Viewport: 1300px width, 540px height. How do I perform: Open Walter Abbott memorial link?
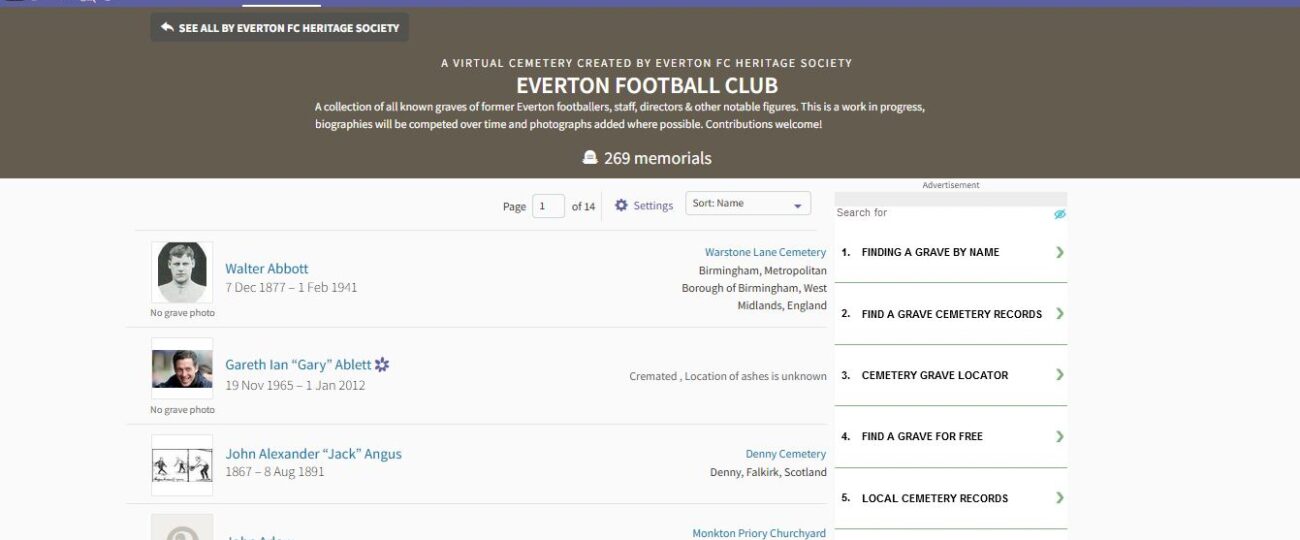[x=266, y=268]
